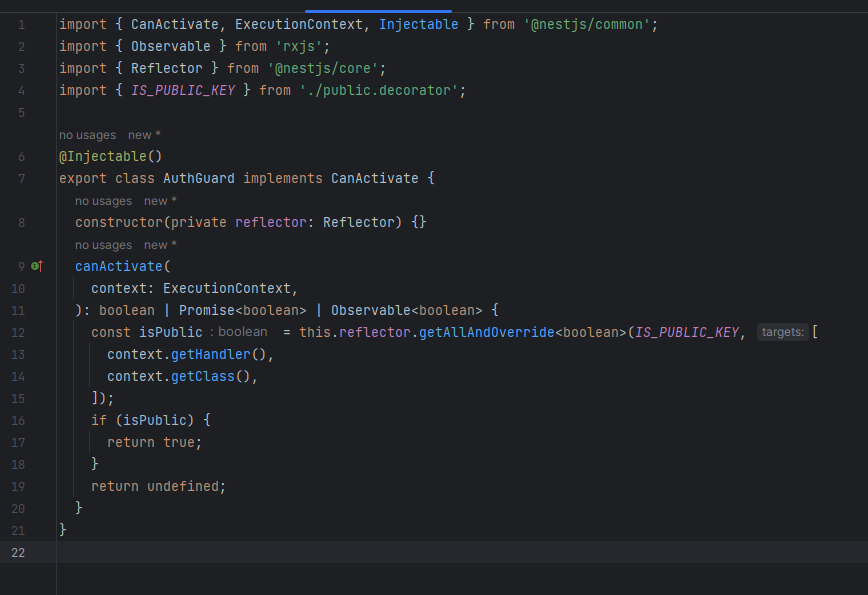Click the implements-method gutter icon on line 9
868x595 pixels.
[x=37, y=266]
